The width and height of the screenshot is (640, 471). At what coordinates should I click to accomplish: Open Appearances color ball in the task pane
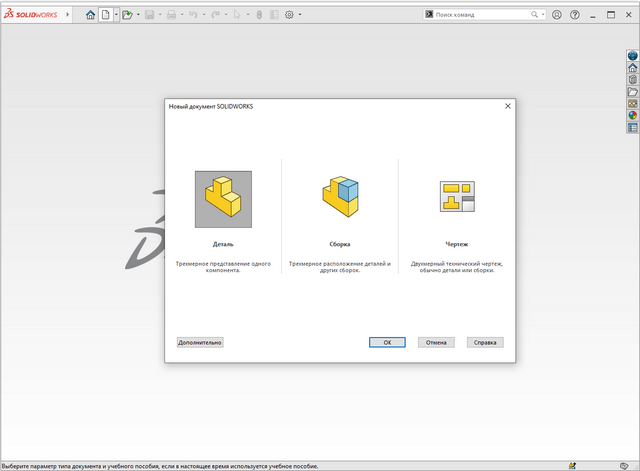(632, 115)
